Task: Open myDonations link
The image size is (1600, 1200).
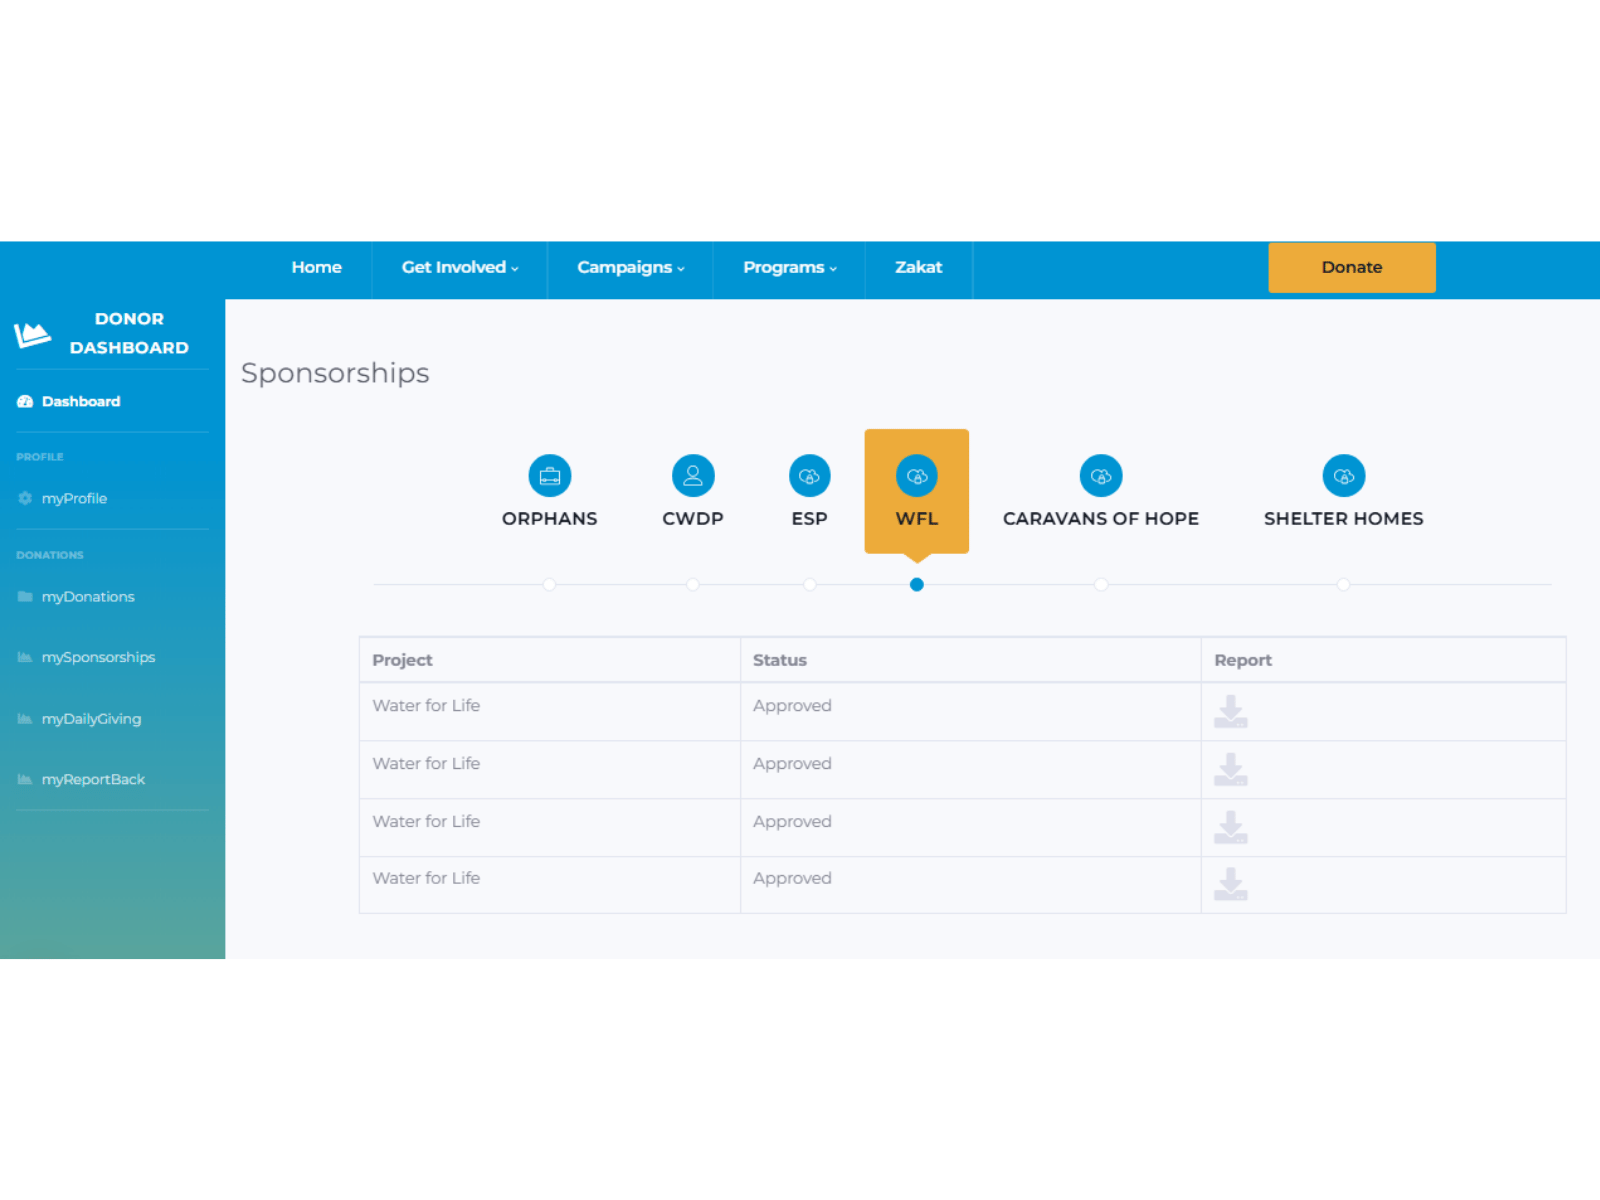Action: click(x=88, y=596)
